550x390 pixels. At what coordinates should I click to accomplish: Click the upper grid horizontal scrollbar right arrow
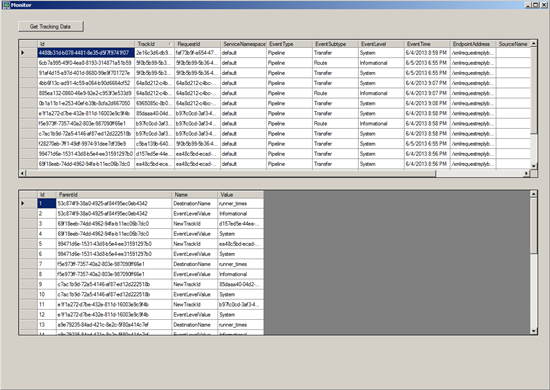526,173
